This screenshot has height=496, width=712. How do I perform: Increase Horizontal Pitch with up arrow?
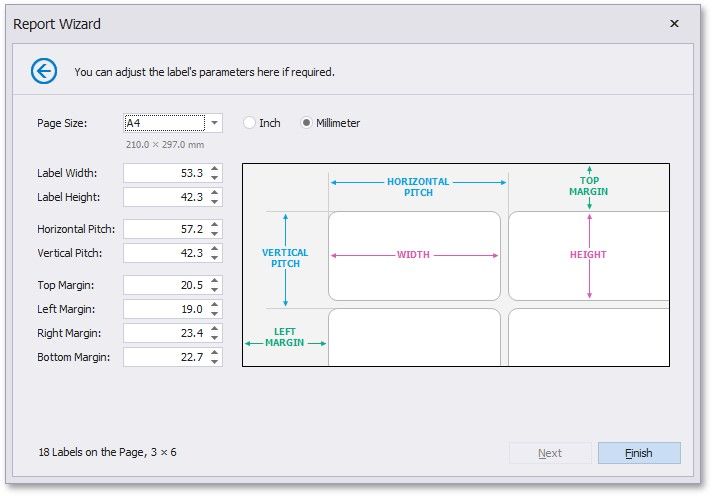tap(215, 224)
